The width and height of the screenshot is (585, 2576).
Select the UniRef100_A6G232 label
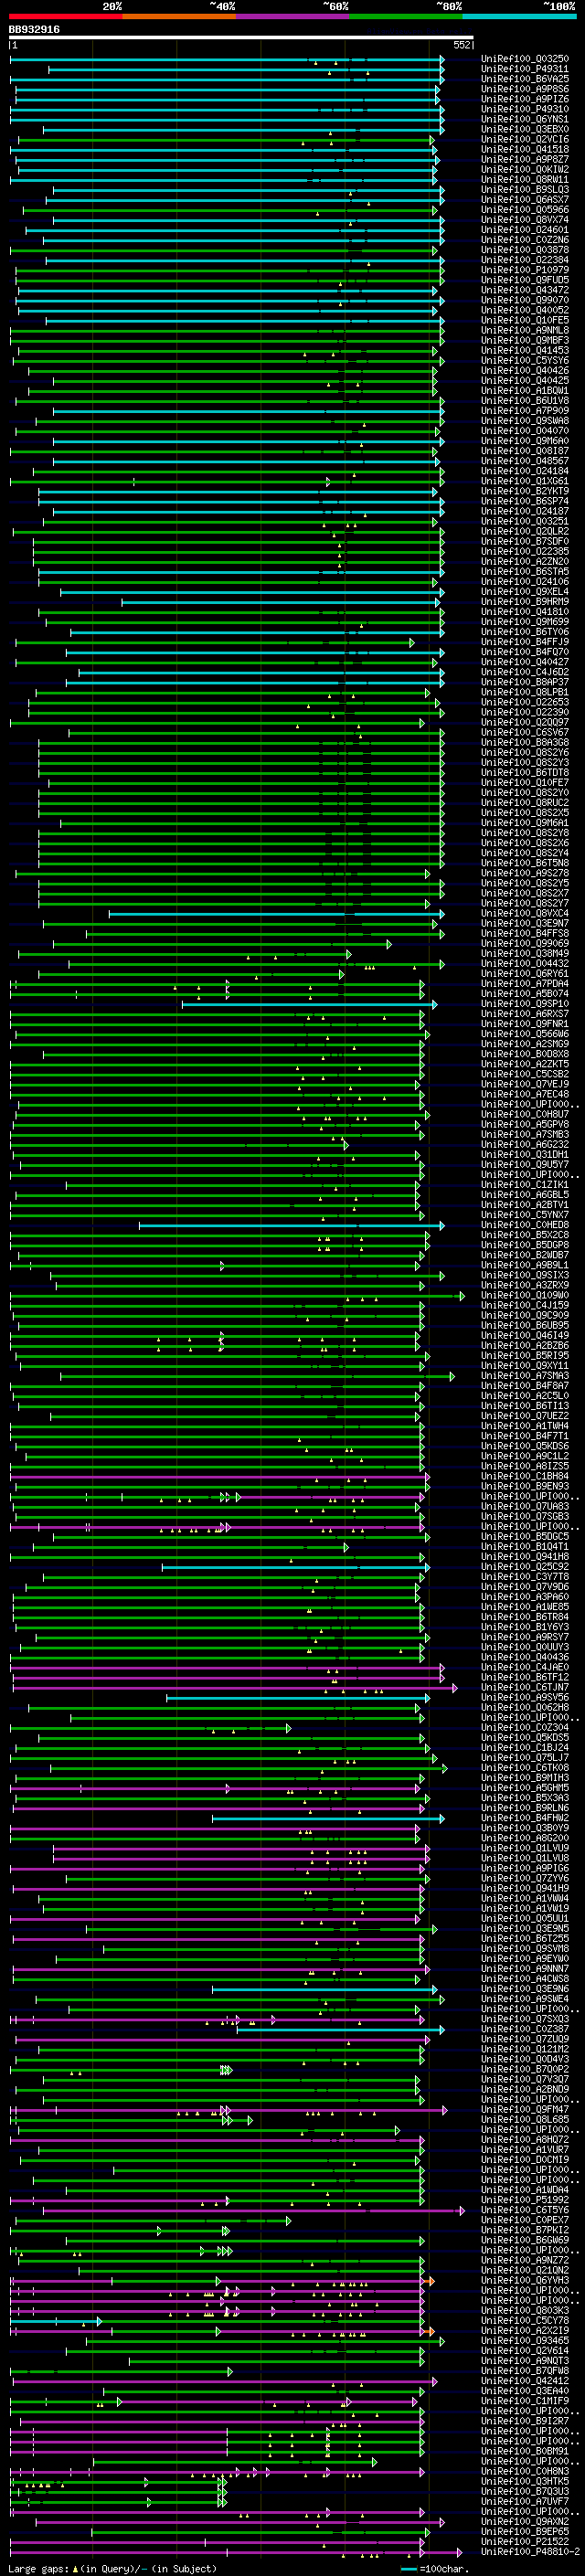pos(525,1144)
